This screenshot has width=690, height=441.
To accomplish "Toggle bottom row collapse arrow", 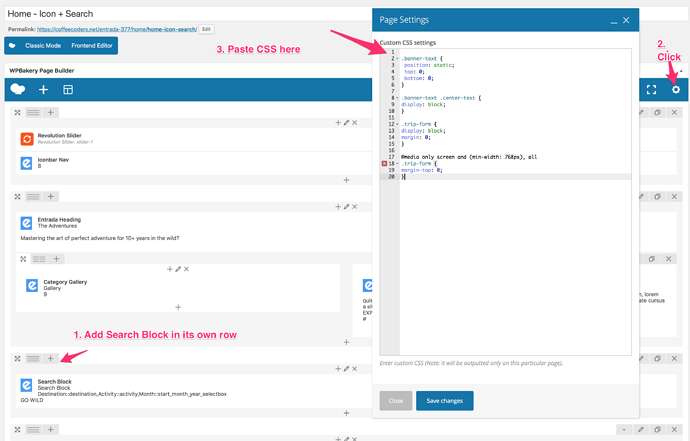I will point(624,429).
